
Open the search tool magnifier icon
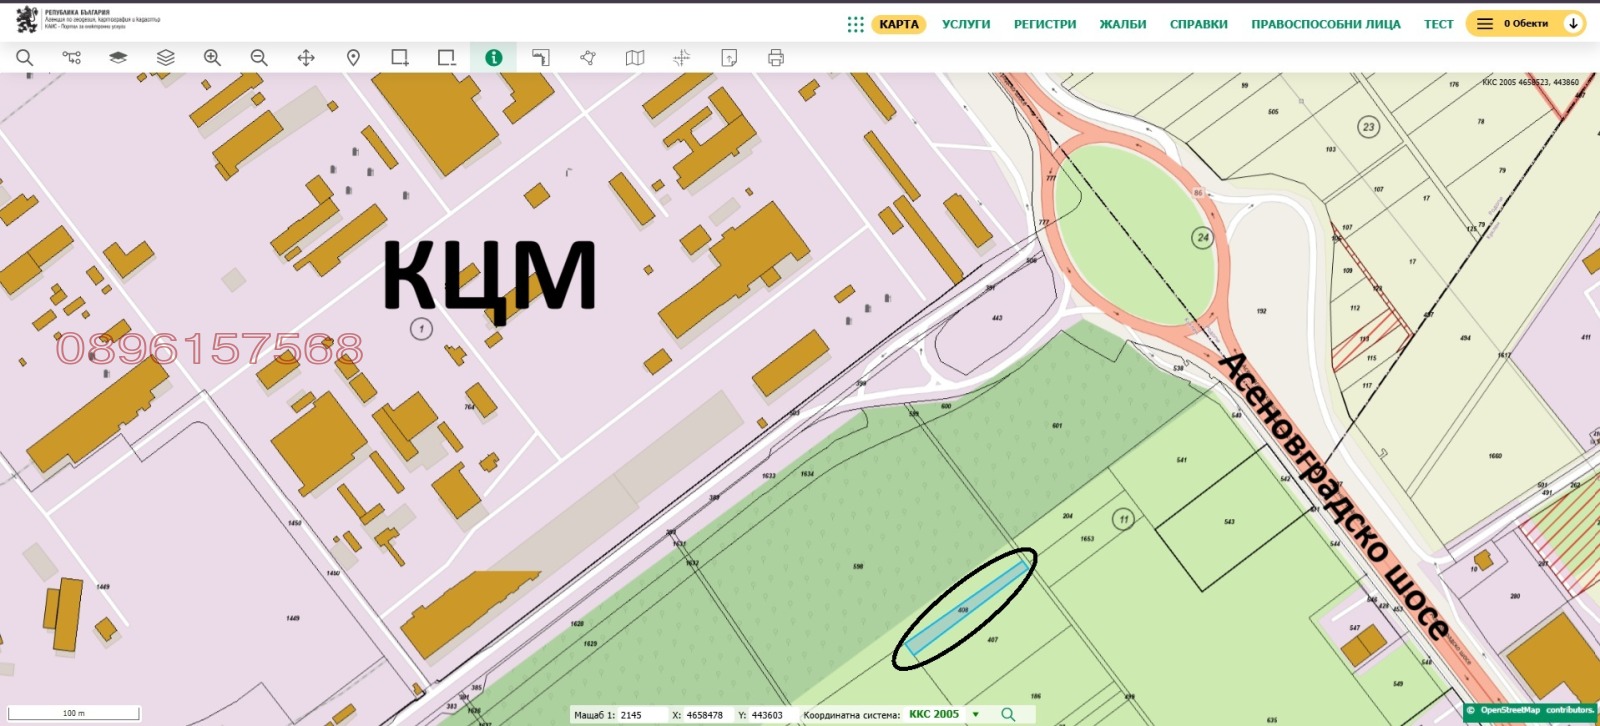[24, 58]
